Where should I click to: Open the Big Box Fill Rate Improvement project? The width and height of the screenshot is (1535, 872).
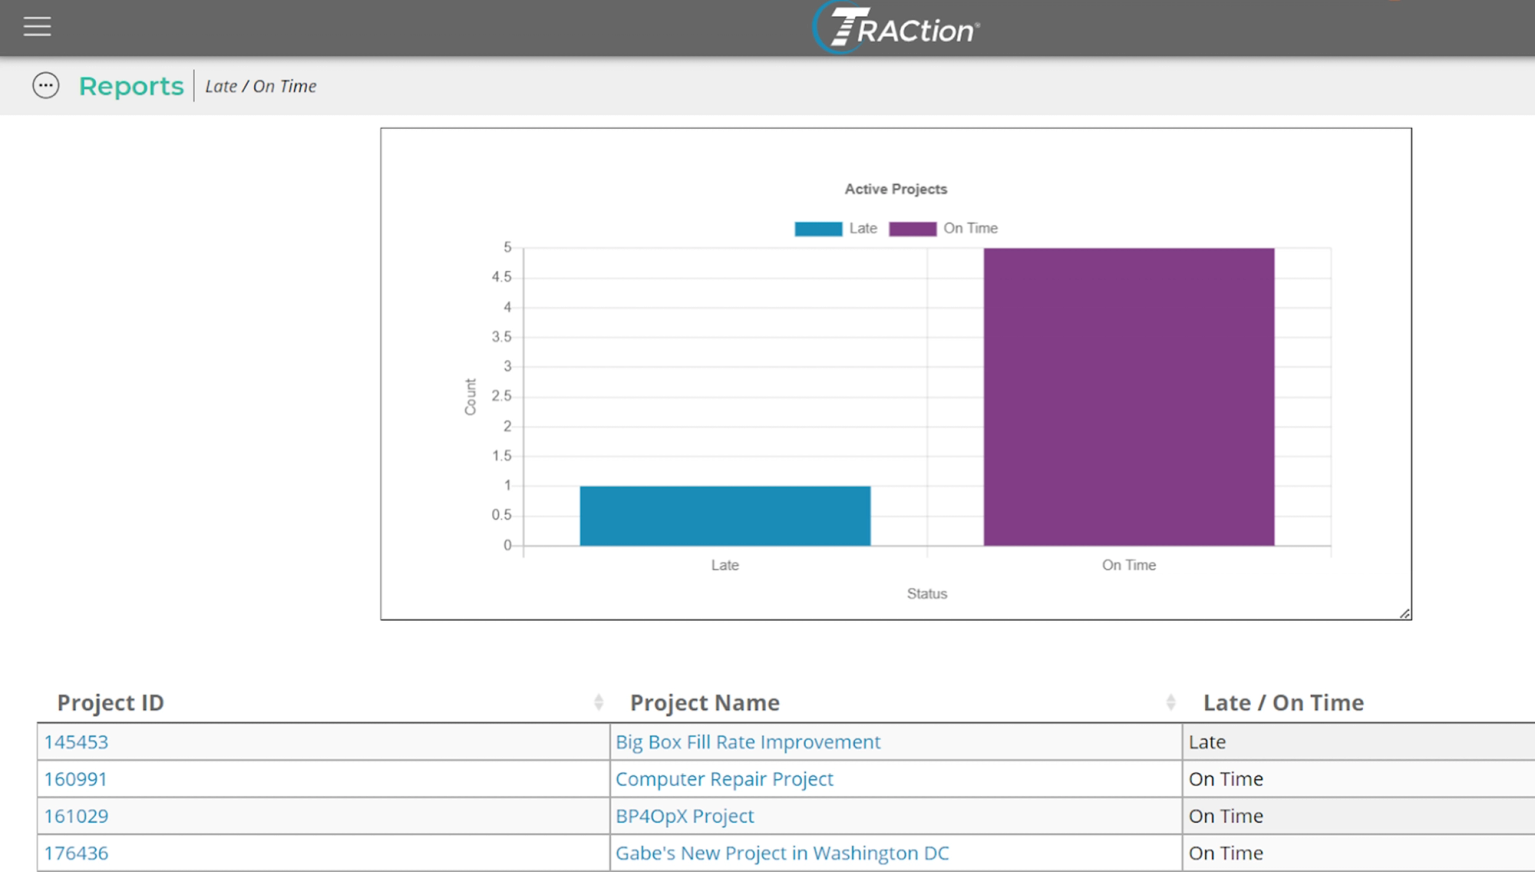coord(747,741)
